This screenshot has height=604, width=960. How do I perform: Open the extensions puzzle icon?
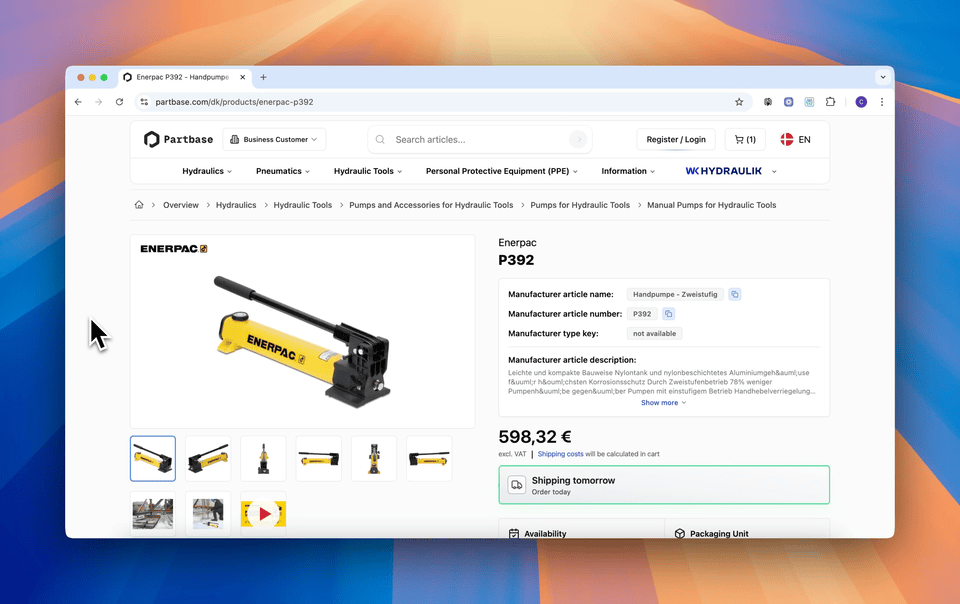830,102
